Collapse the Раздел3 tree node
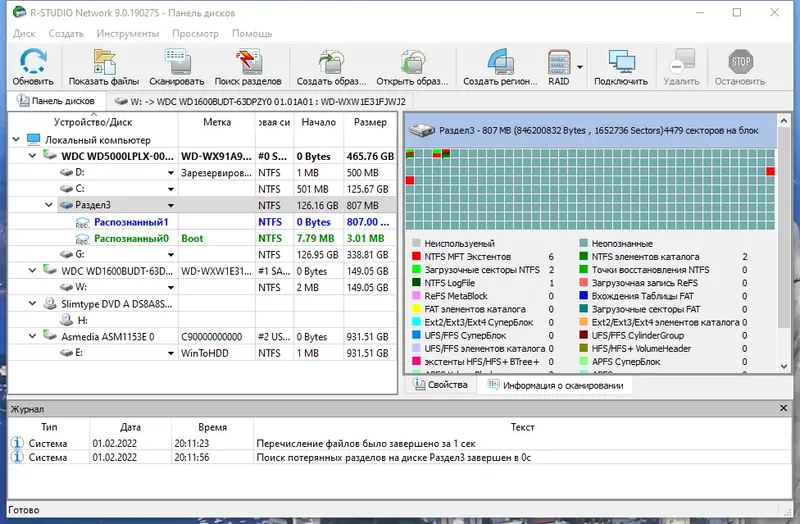 [x=49, y=205]
